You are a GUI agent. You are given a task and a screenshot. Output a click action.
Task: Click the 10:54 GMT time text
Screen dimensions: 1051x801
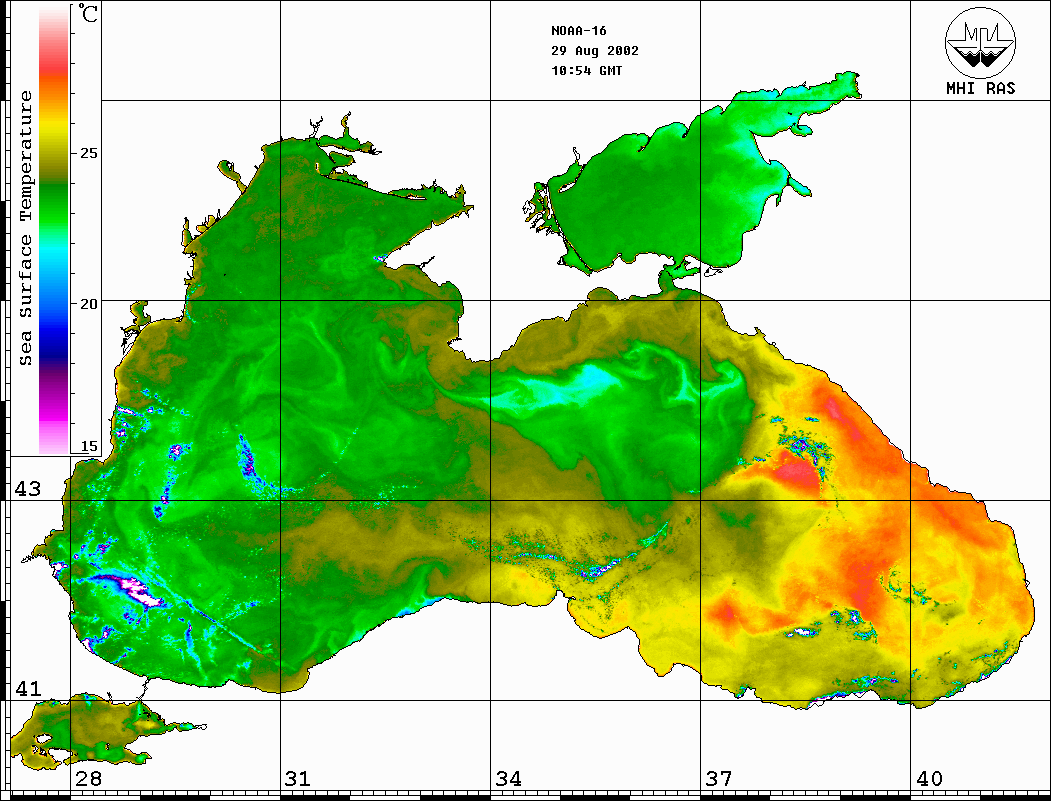coord(586,70)
